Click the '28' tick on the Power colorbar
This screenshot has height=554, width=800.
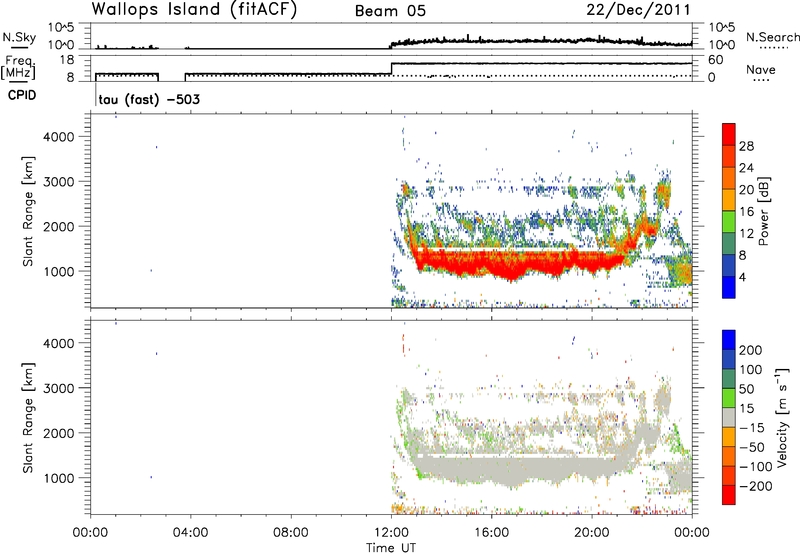pos(746,146)
